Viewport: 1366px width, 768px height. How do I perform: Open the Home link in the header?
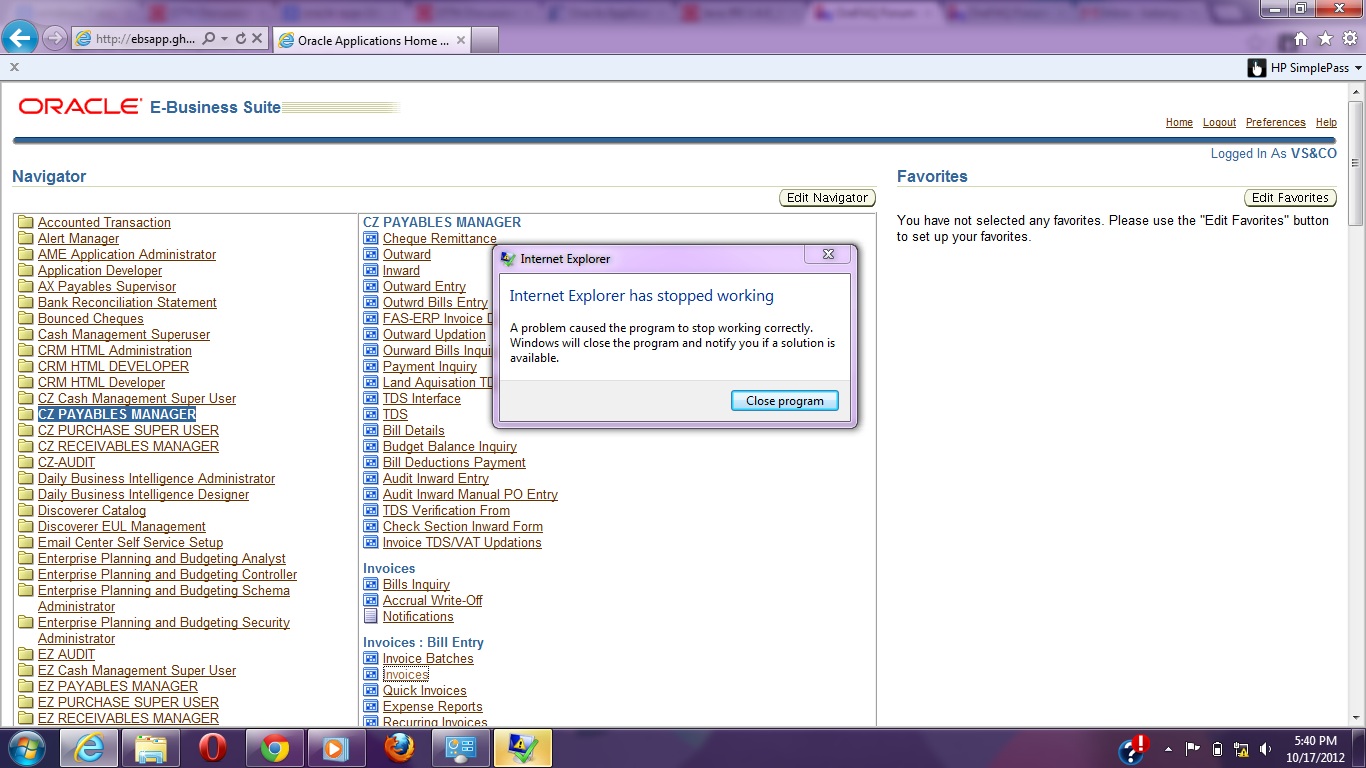click(x=1179, y=122)
